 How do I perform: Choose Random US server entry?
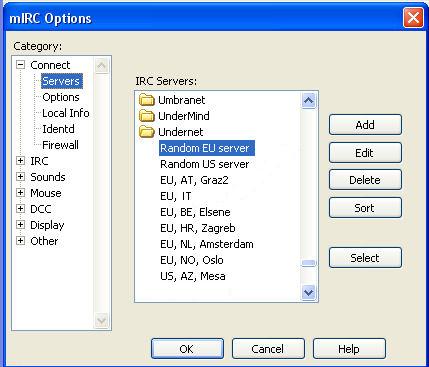coord(205,164)
